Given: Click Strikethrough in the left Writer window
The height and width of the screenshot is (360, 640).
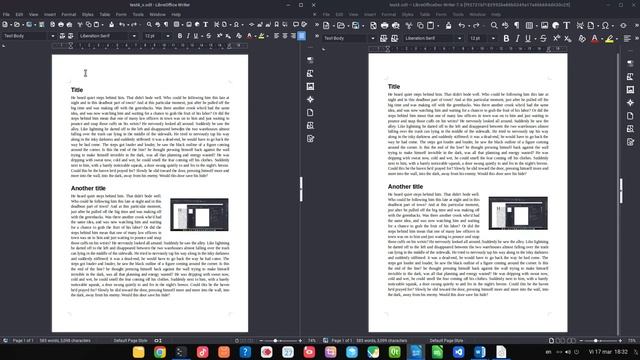Looking at the screenshot, I should tap(209, 36).
